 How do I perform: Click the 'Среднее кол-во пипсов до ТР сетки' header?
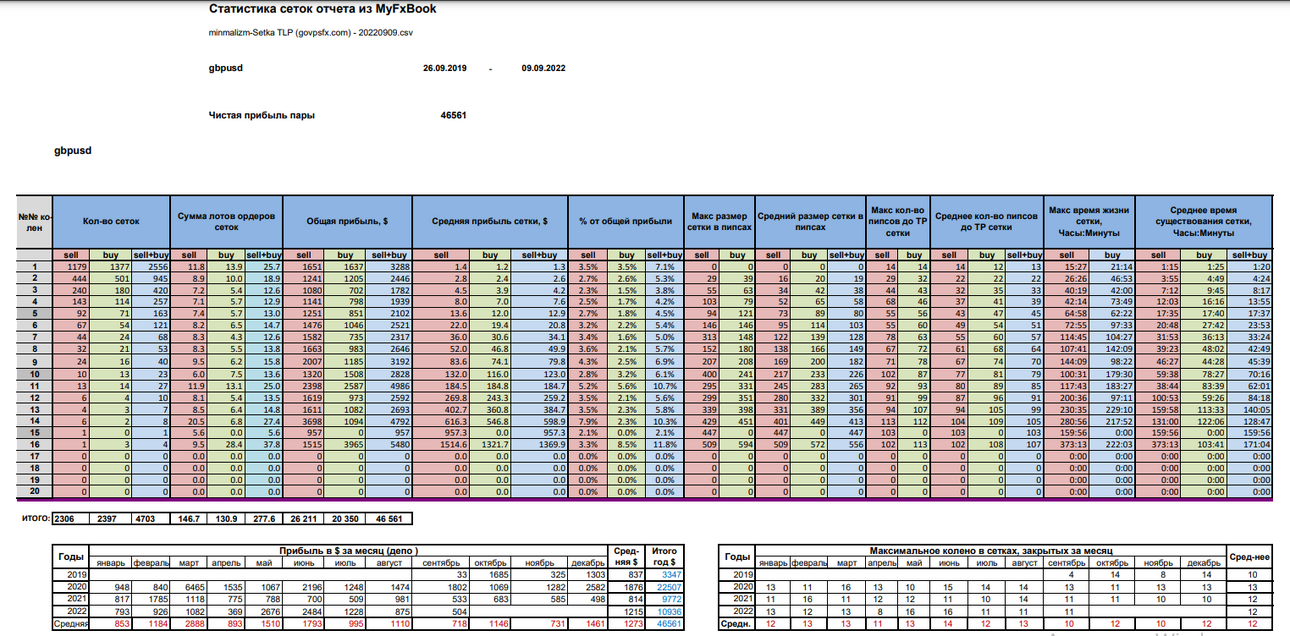[x=987, y=220]
